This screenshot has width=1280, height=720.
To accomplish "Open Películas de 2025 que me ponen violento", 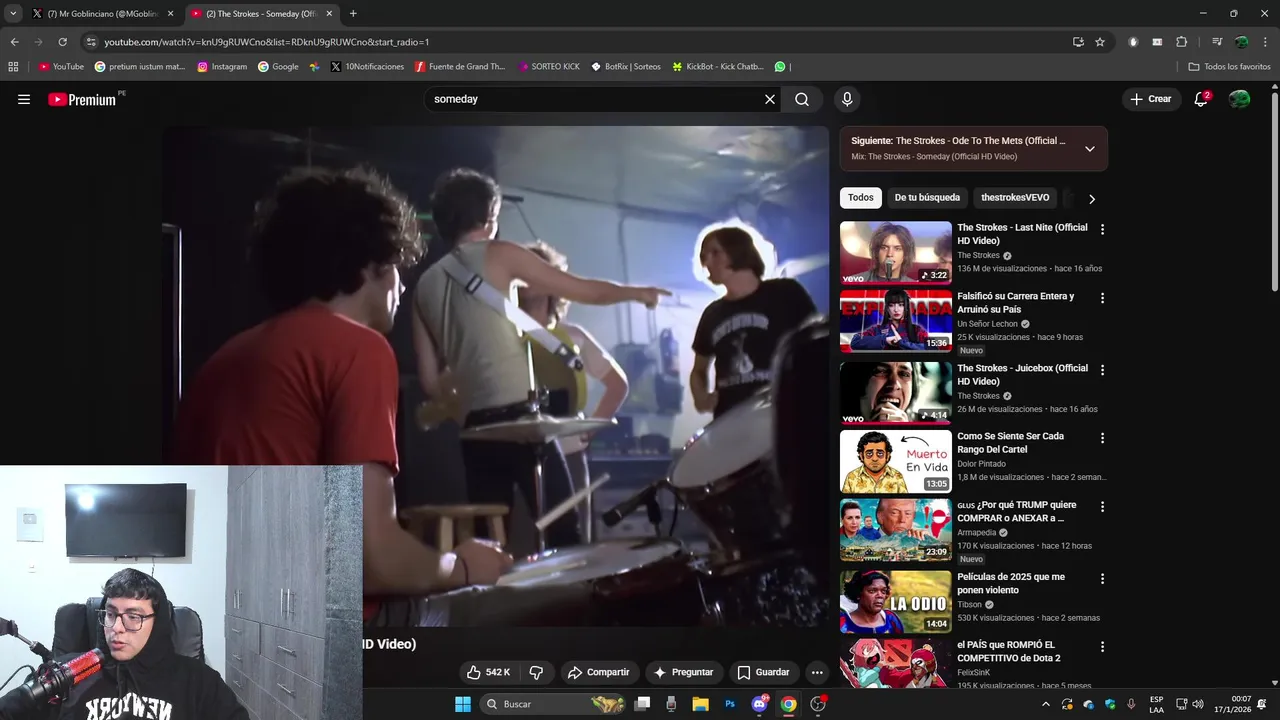I will [1011, 583].
